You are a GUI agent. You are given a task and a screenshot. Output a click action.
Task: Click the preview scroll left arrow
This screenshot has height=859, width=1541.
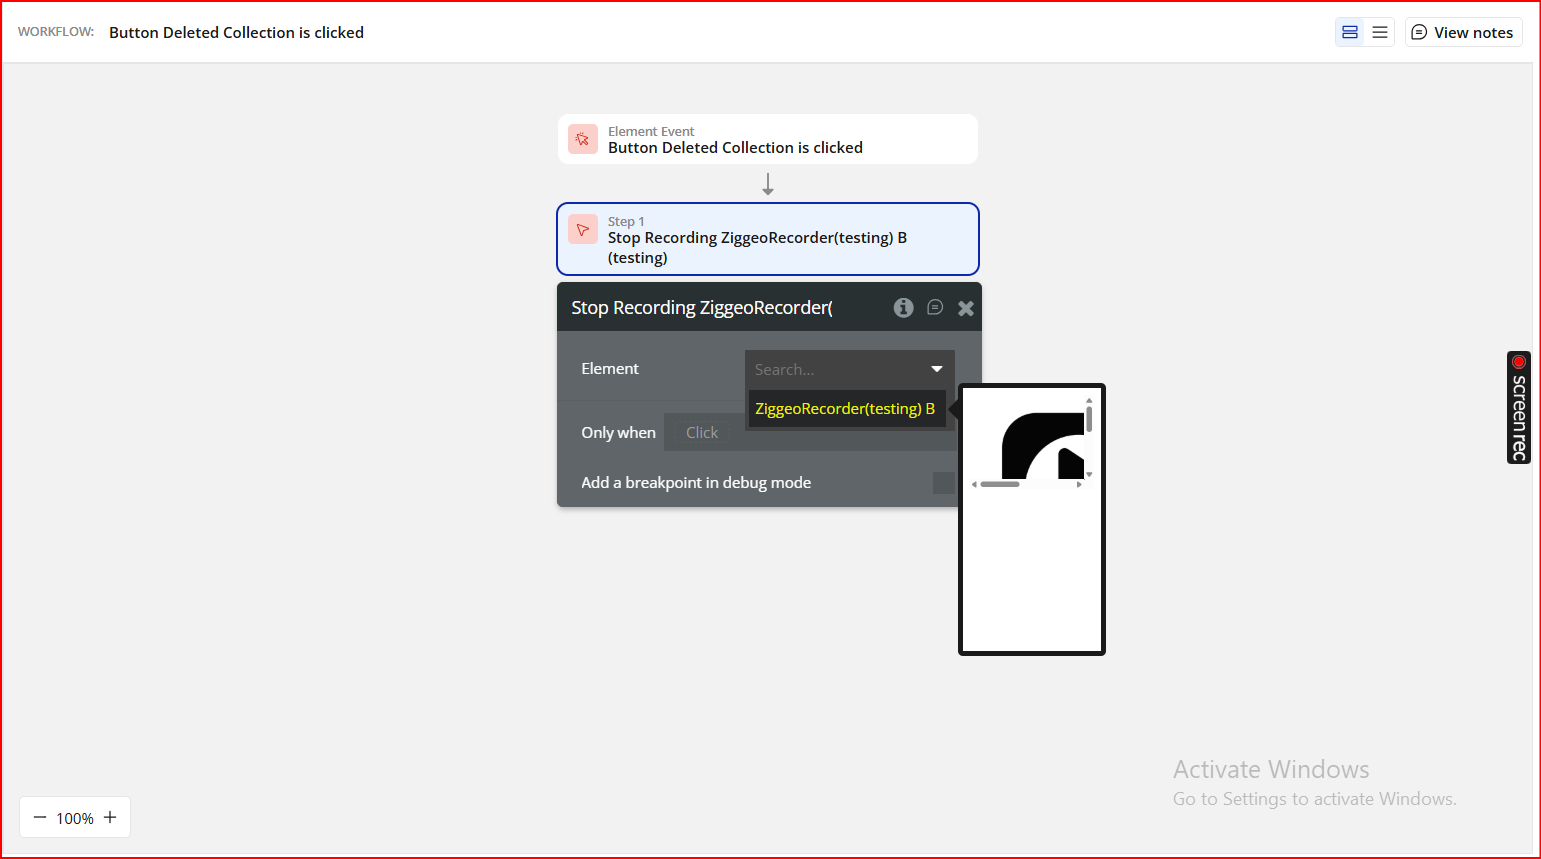[x=974, y=484]
